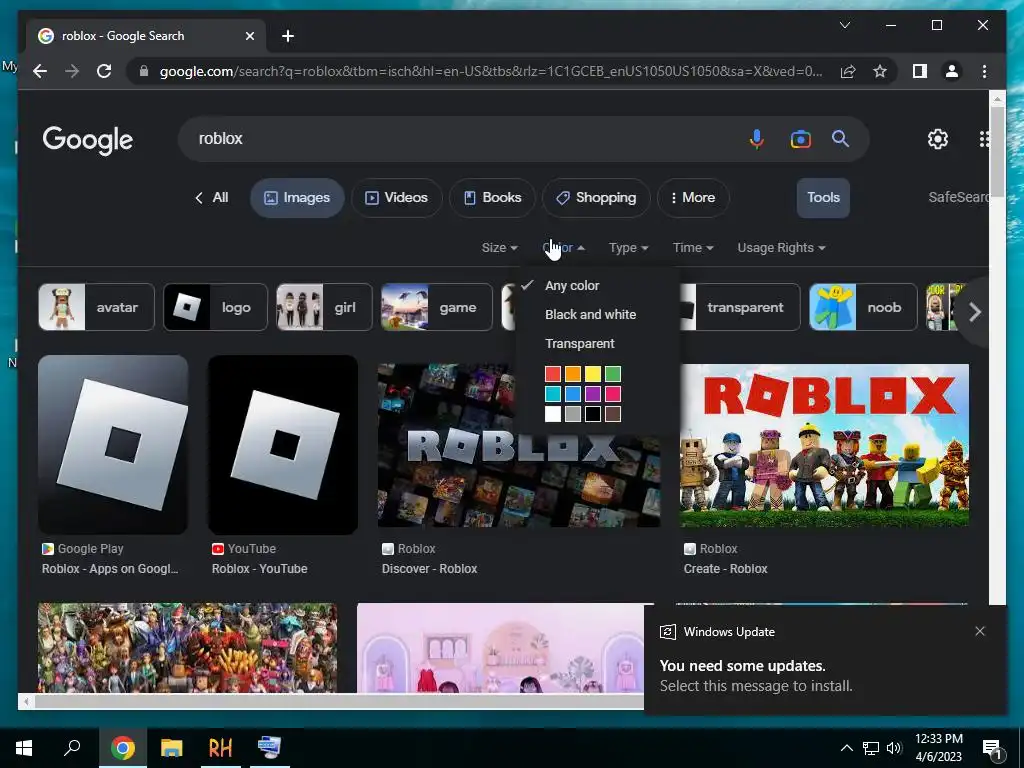Show hidden tray icons
The image size is (1024, 768).
coord(846,748)
